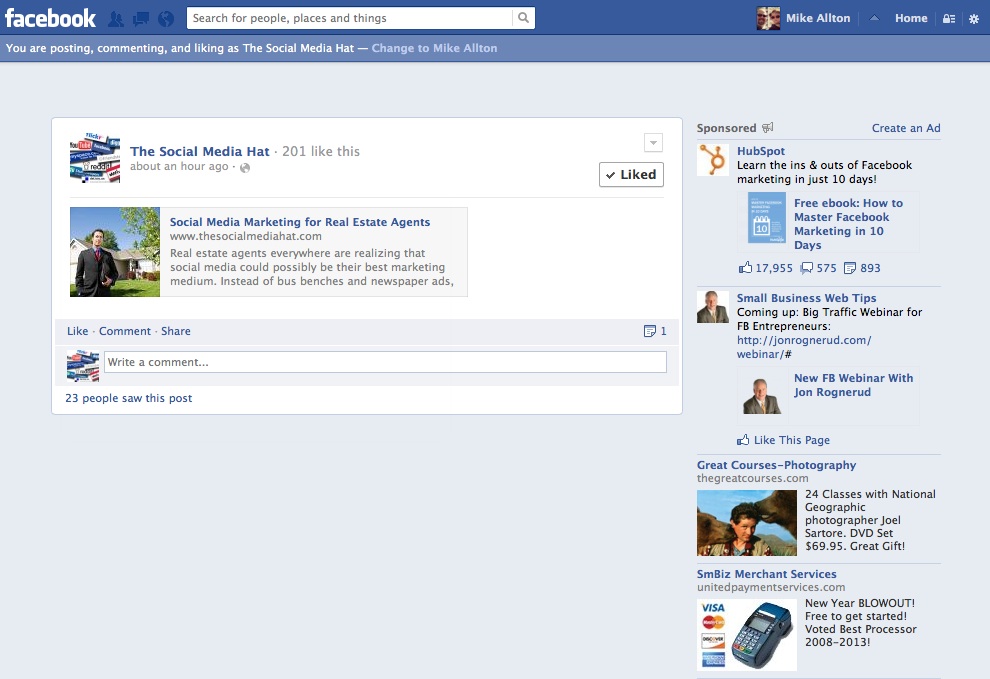Click the search magnifier button
Viewport: 990px width, 679px height.
coord(523,18)
